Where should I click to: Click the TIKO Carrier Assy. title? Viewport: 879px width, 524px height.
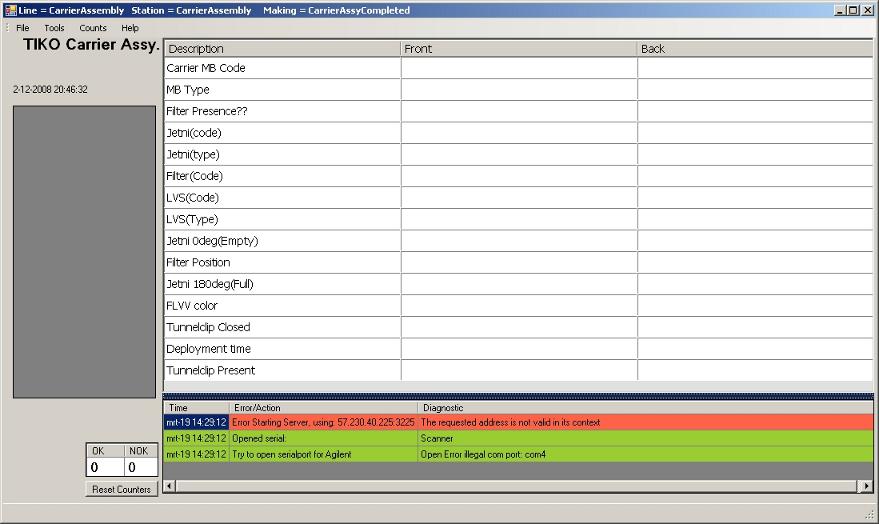91,45
